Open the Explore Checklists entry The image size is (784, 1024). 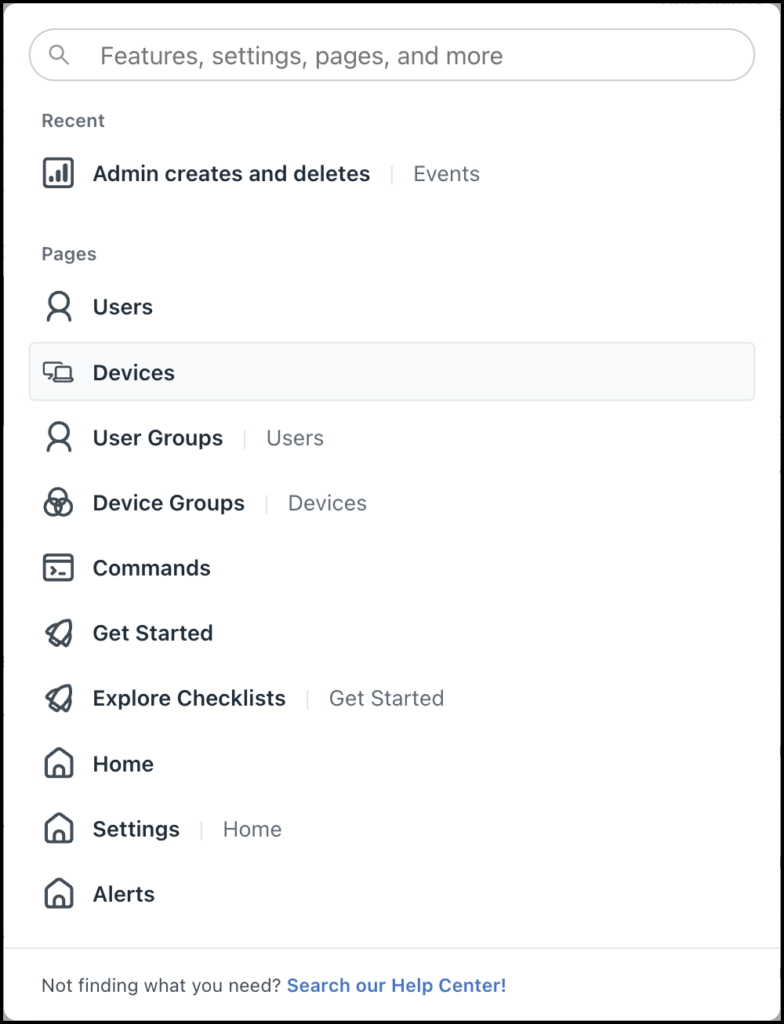(x=188, y=698)
